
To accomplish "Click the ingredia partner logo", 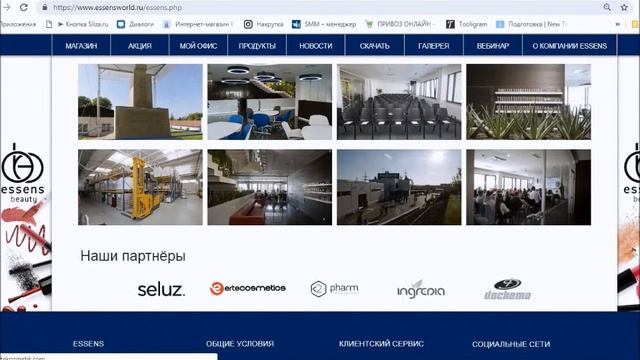I will 421,289.
